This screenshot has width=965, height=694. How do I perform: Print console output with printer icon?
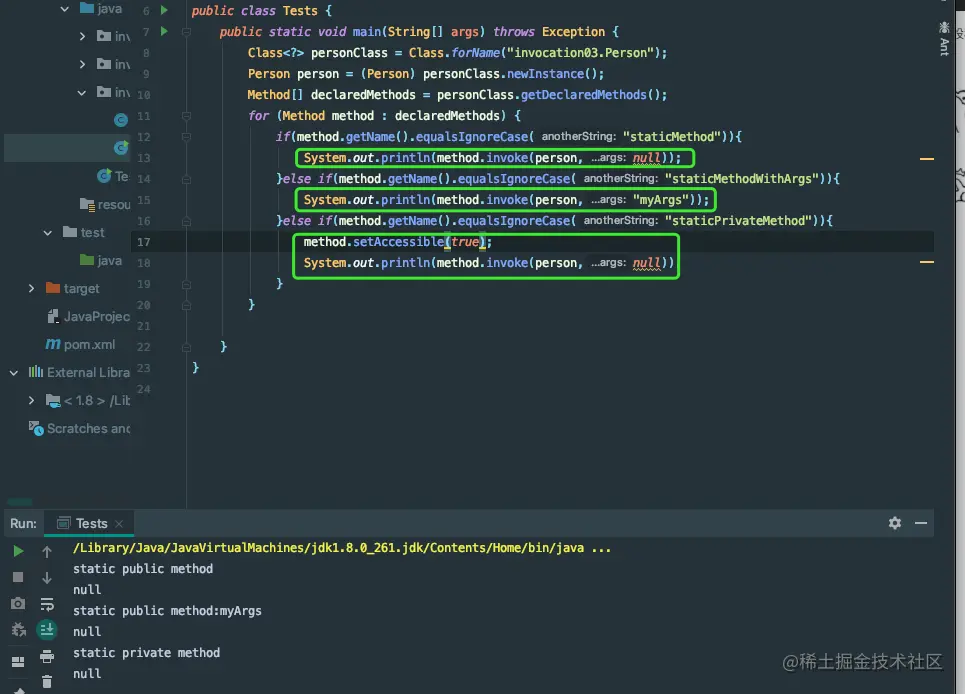click(47, 656)
